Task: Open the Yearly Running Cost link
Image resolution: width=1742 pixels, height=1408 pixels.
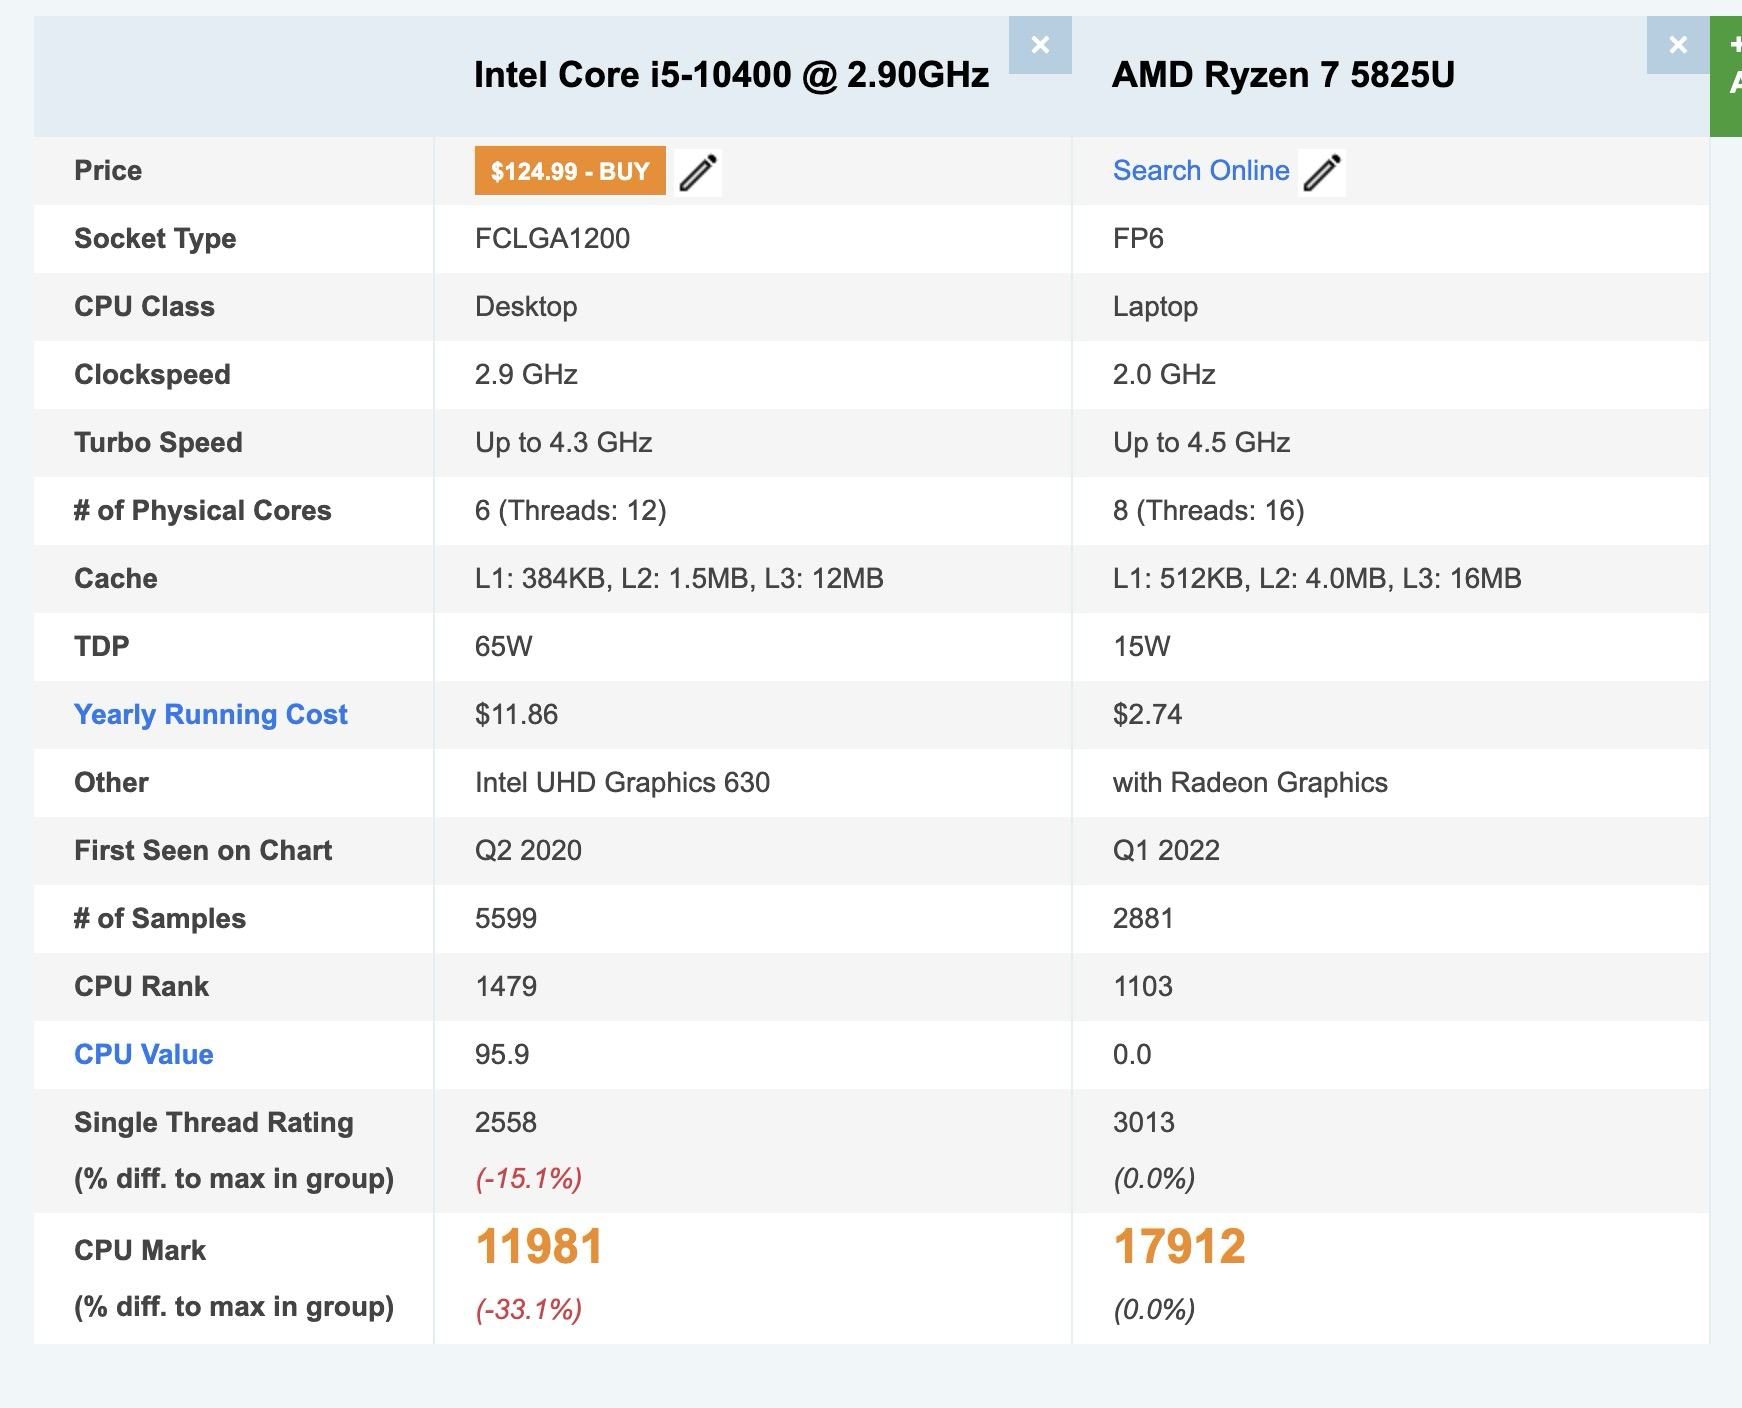Action: (x=211, y=714)
